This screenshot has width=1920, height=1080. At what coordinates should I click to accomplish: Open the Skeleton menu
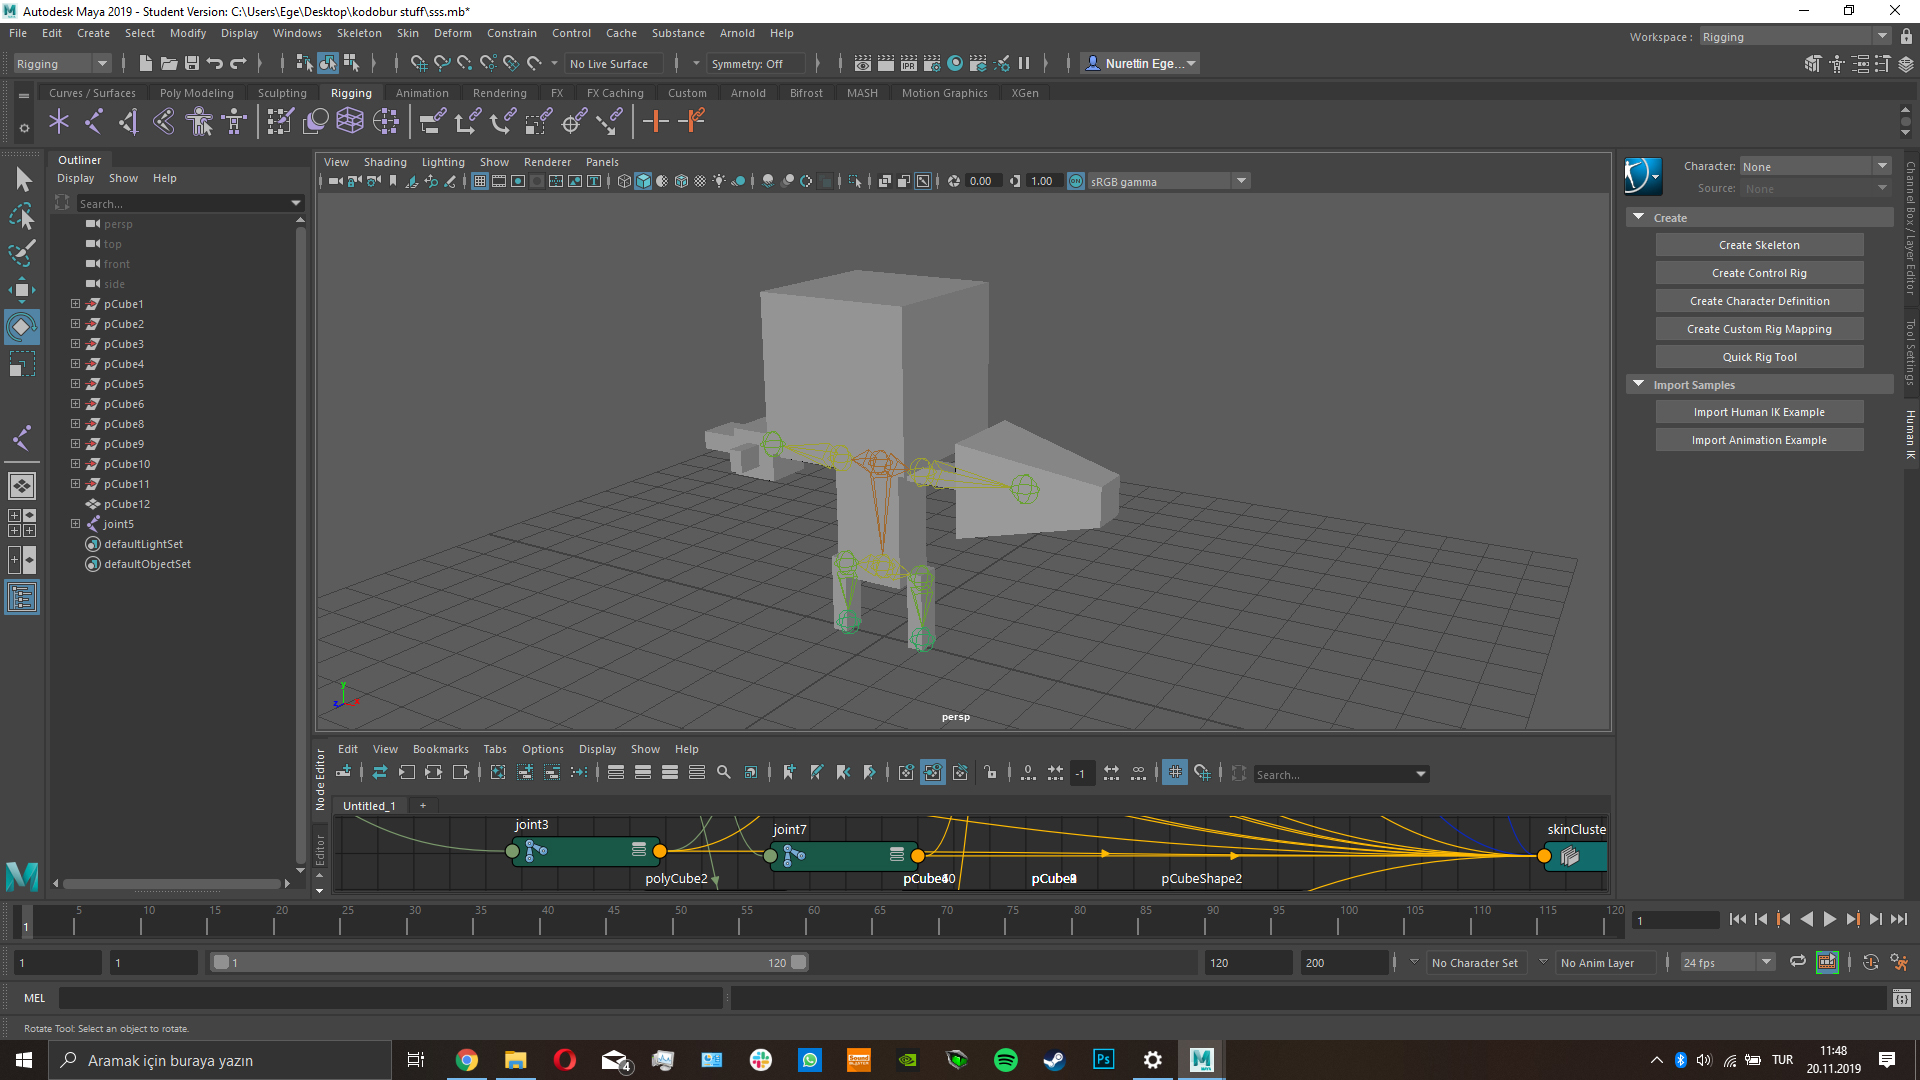[359, 33]
